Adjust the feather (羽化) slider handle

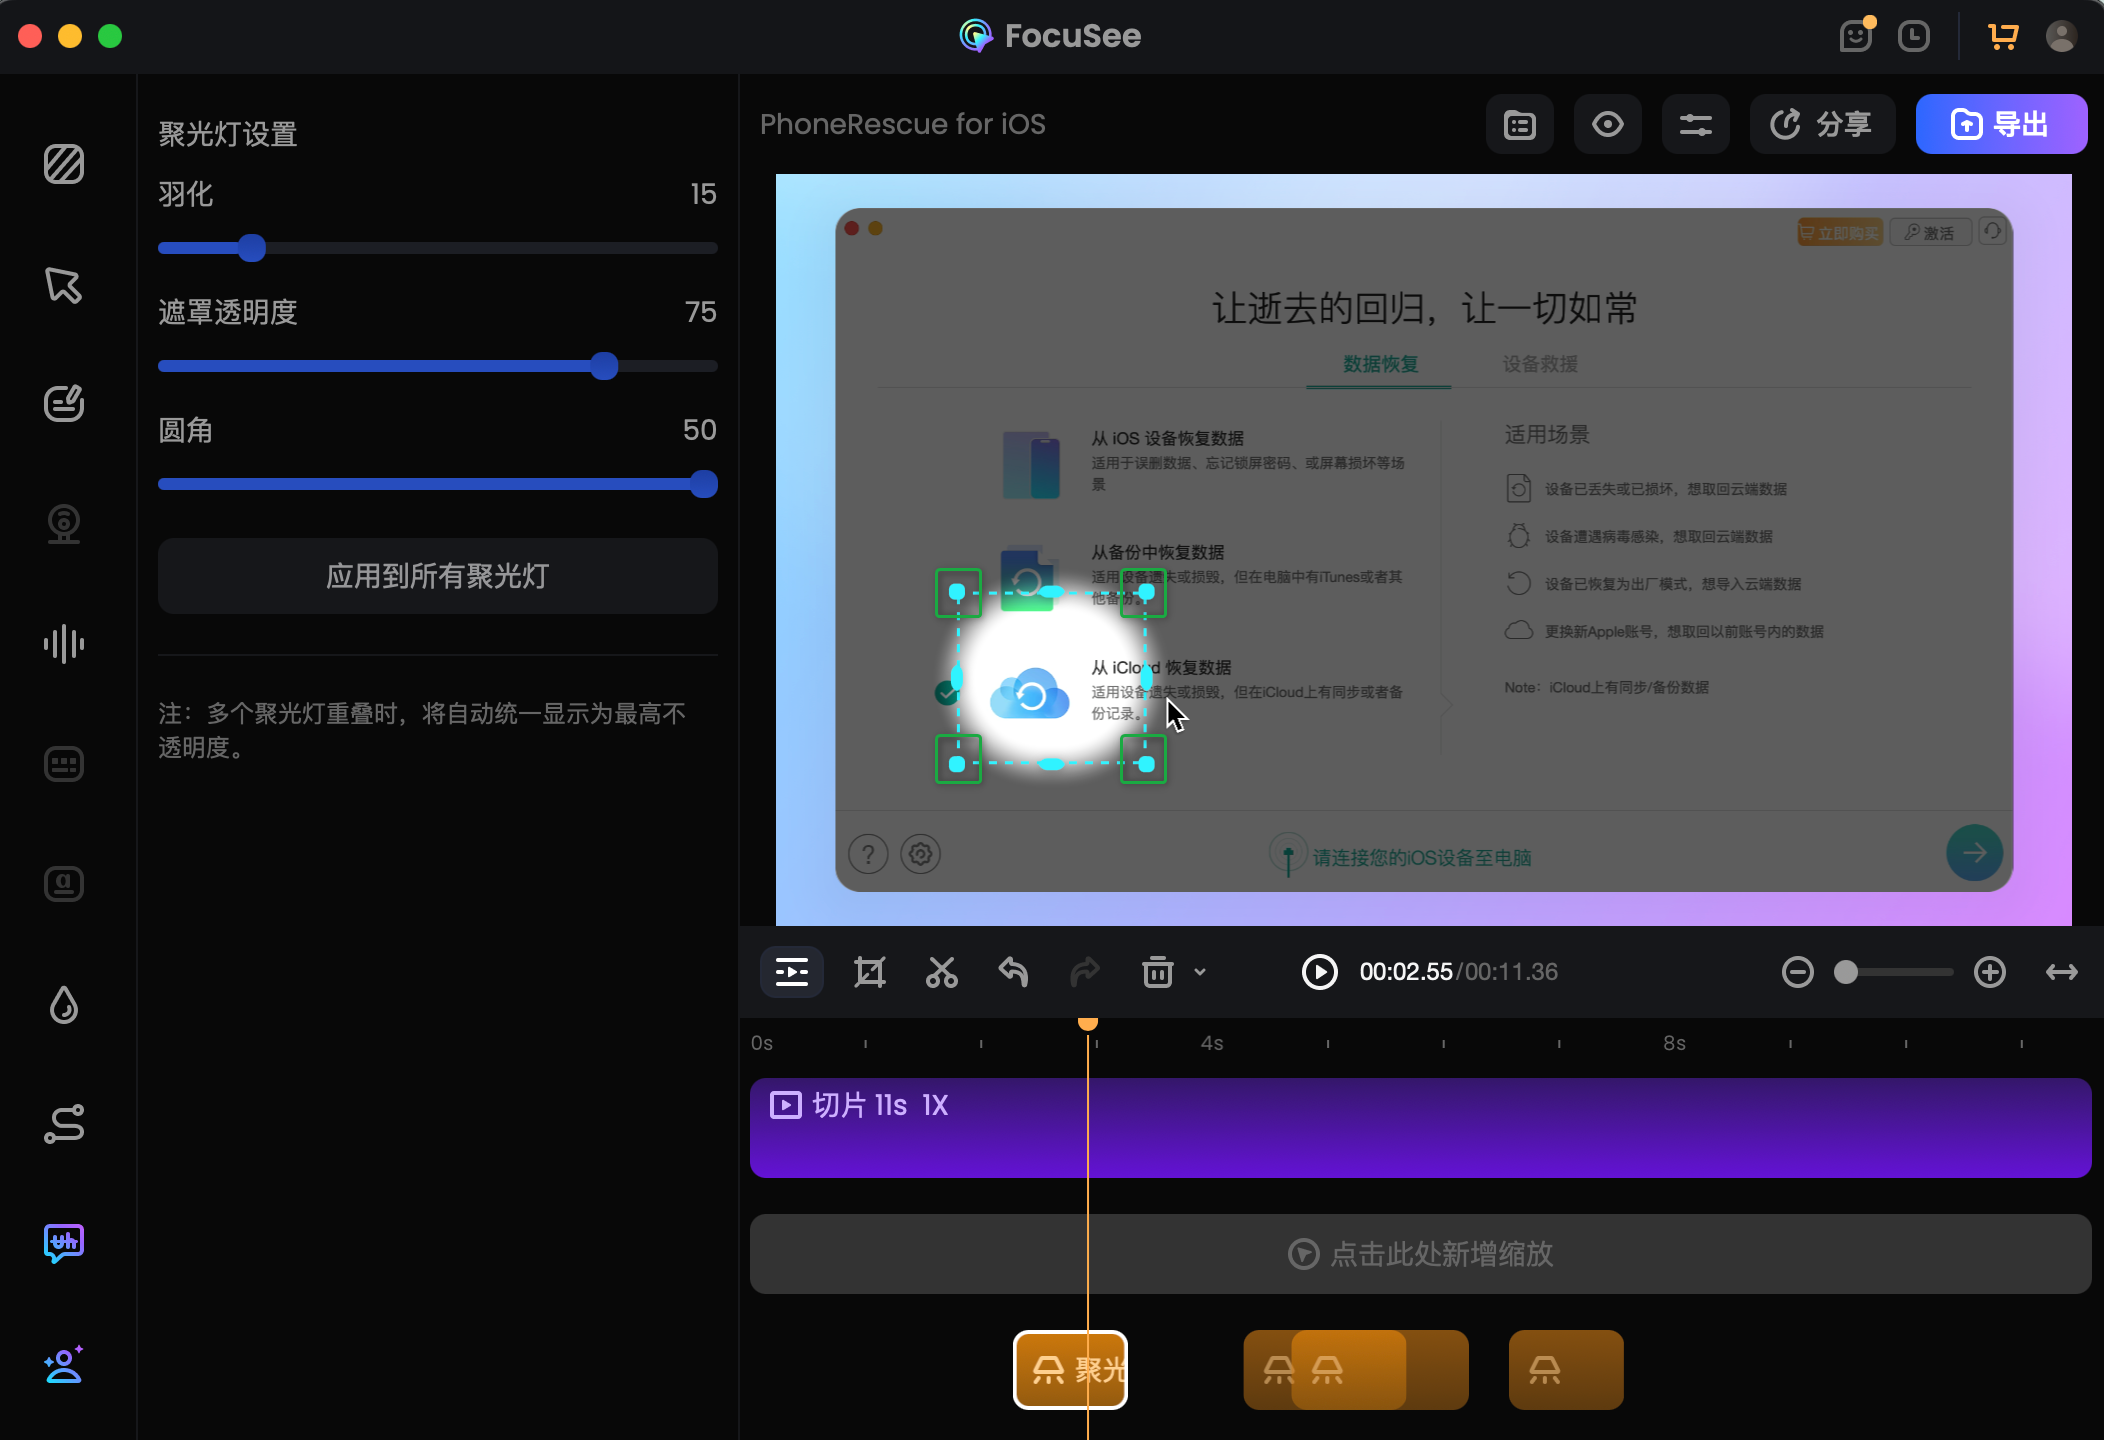[252, 248]
